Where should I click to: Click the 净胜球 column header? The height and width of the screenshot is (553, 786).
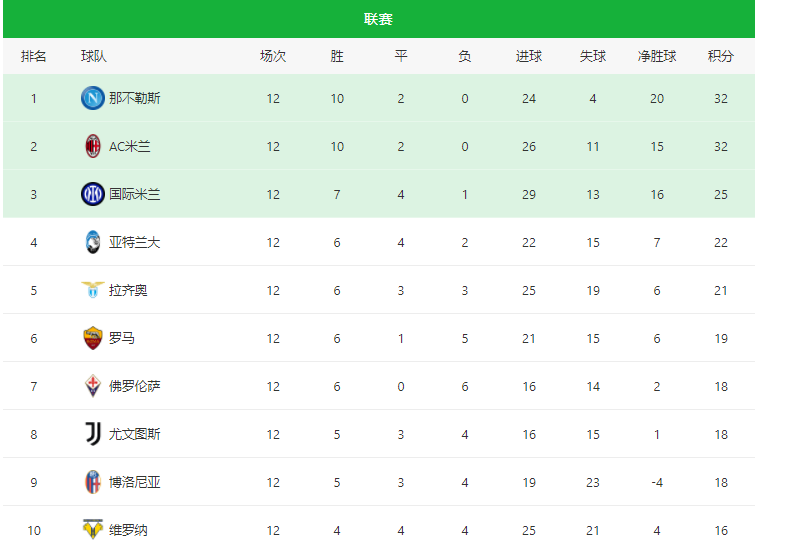657,56
